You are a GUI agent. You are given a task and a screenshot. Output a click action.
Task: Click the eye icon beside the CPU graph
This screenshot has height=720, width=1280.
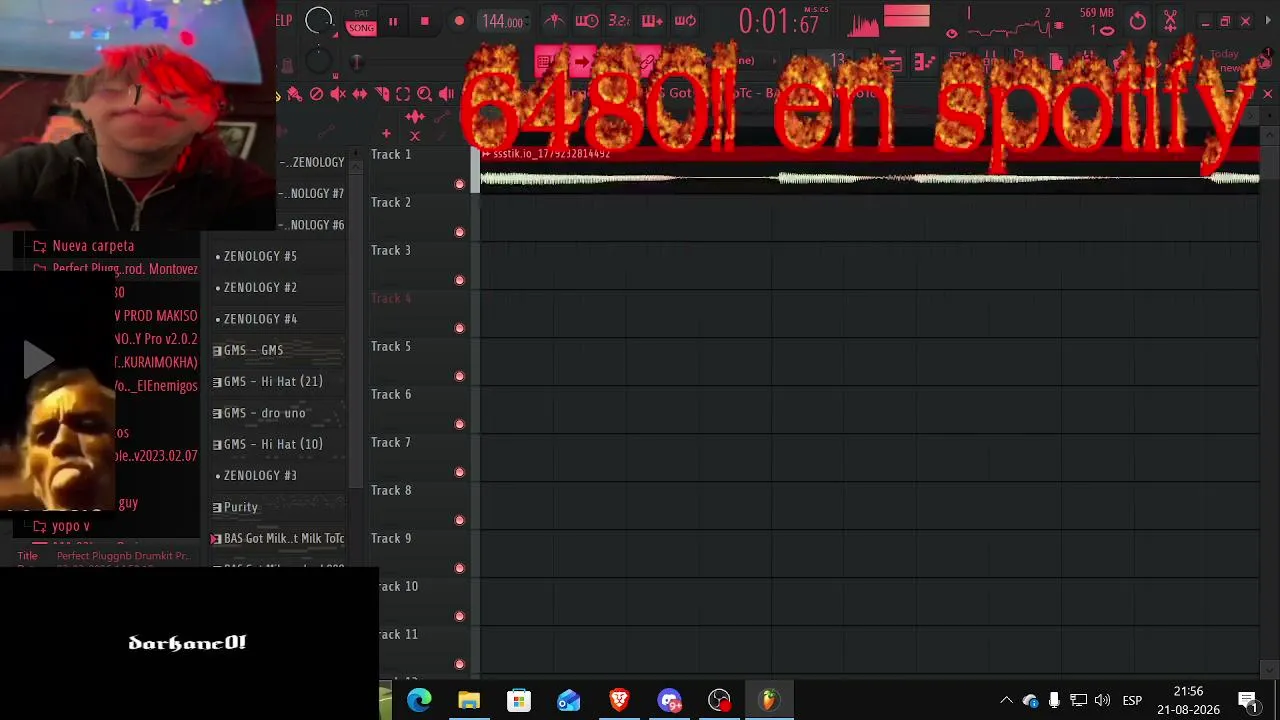(952, 32)
